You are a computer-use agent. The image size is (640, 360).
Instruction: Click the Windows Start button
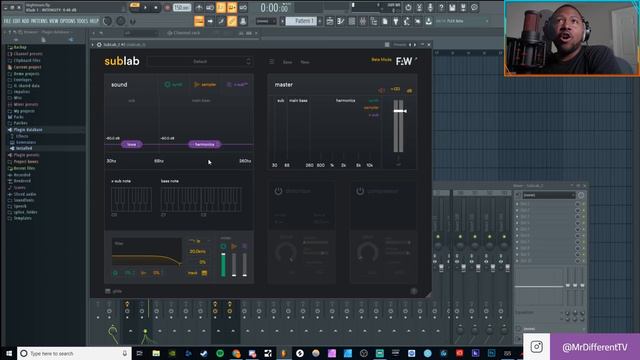(8, 353)
